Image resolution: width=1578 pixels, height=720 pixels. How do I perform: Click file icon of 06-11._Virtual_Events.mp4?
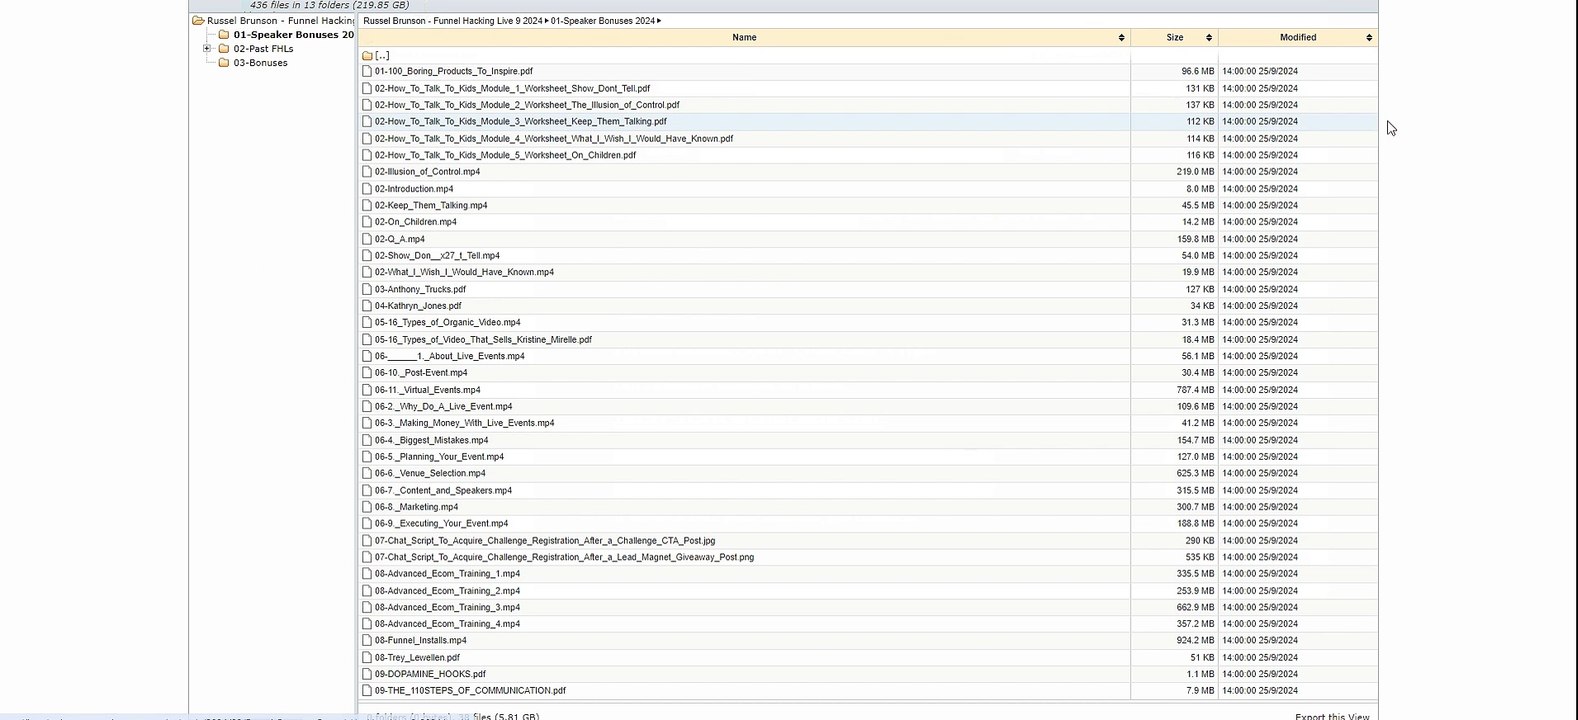pyautogui.click(x=367, y=389)
